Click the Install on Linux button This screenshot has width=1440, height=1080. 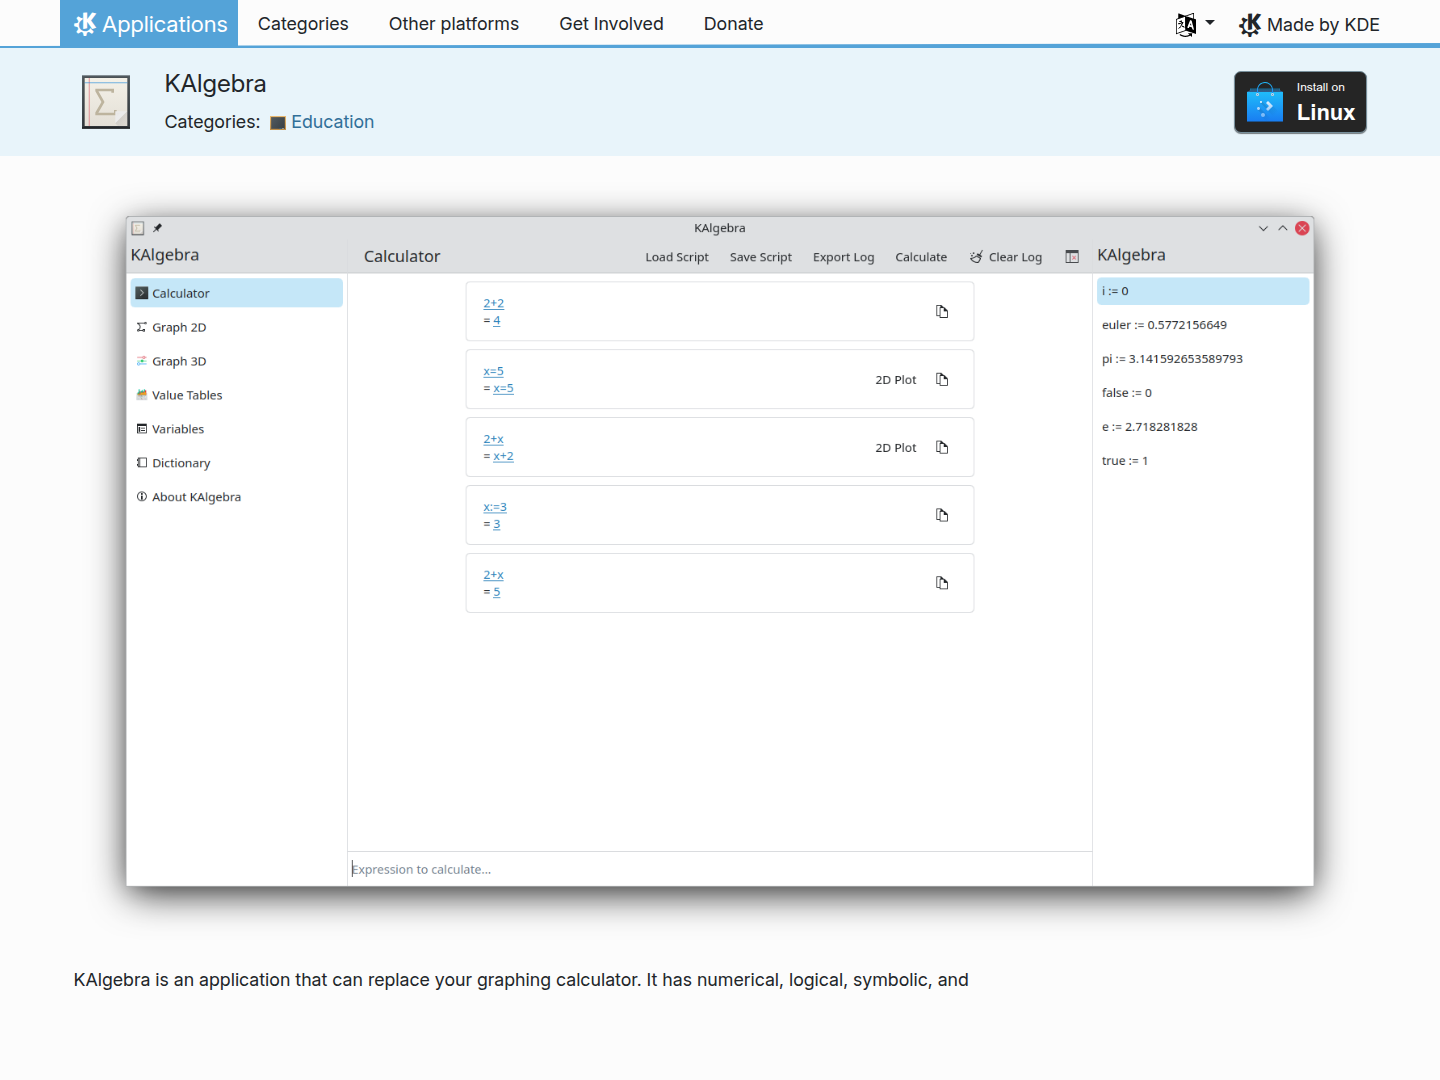coord(1300,102)
